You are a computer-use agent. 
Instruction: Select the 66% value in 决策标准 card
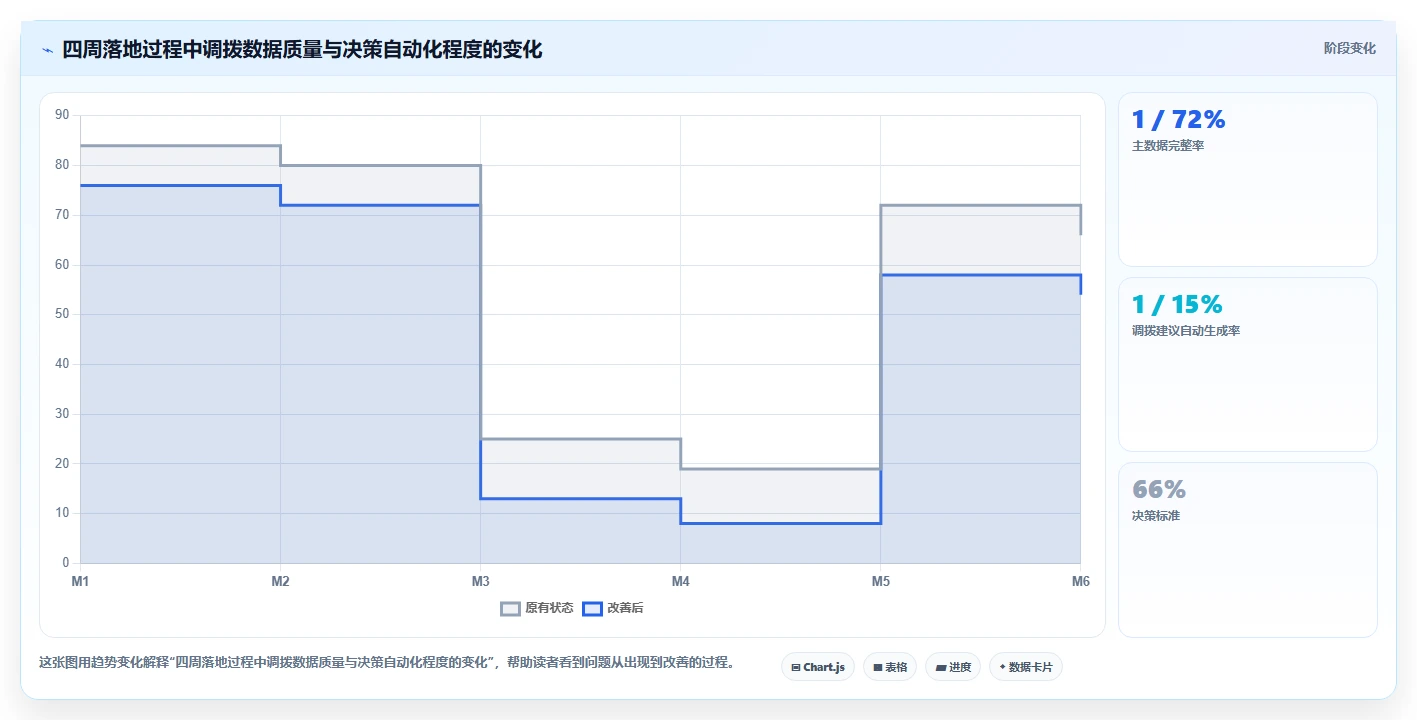click(x=1159, y=490)
